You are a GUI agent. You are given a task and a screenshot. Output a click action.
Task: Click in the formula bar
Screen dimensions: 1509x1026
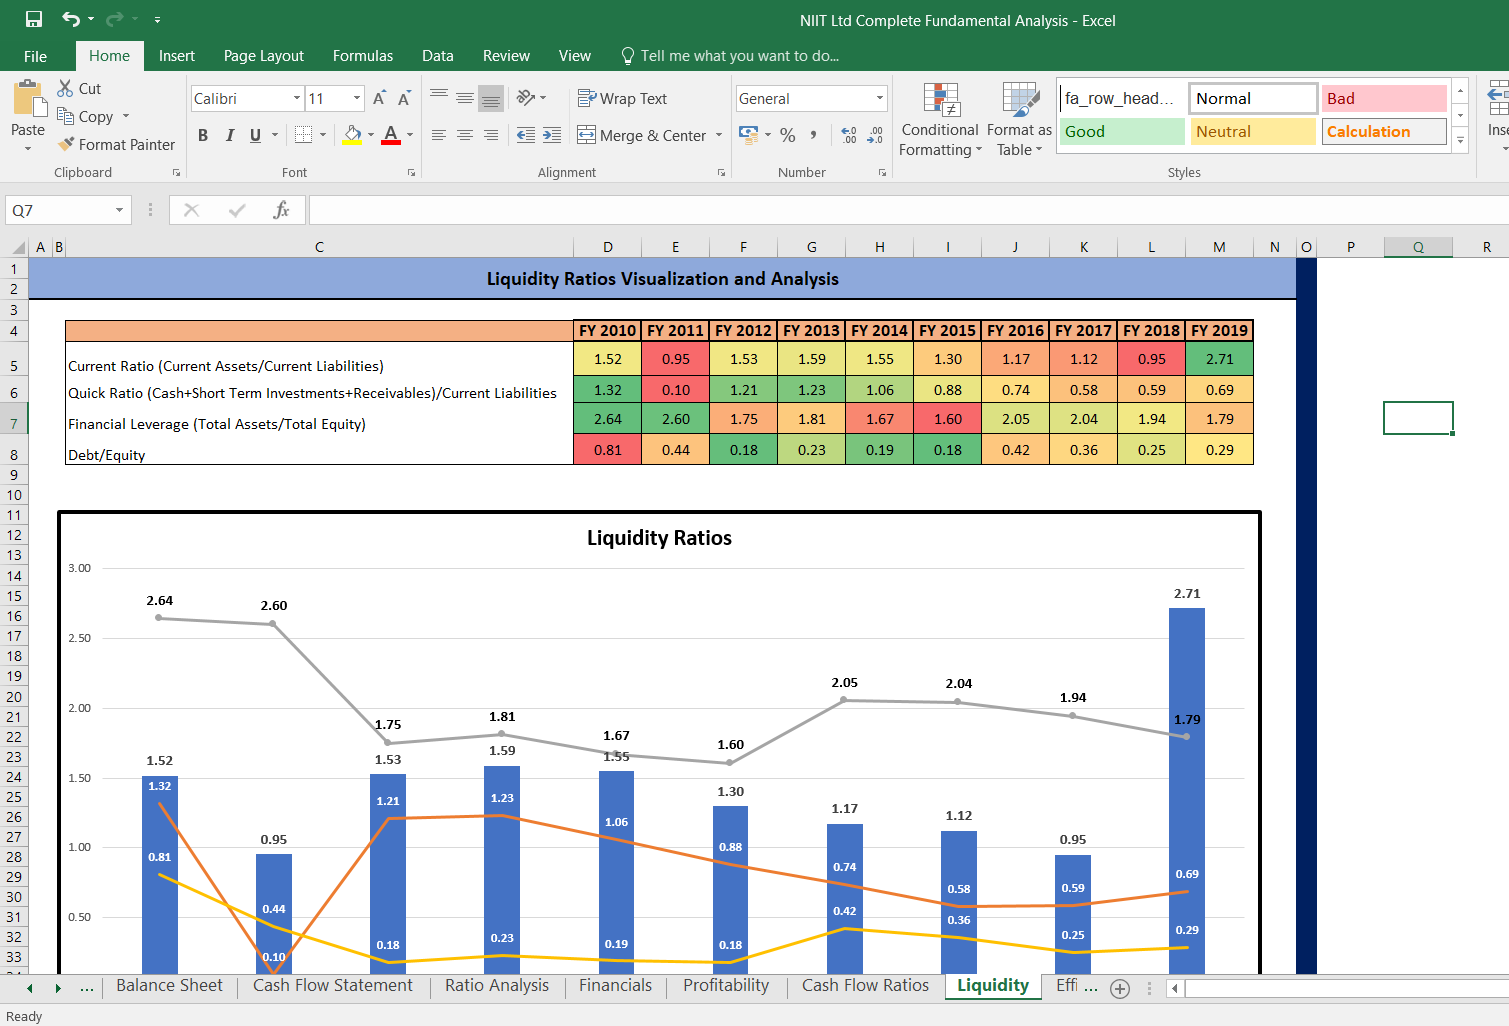click(908, 210)
